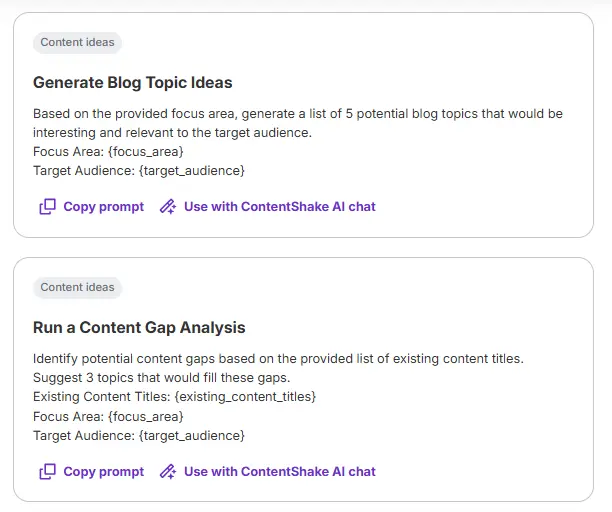Click the {existing_content_titles} placeholder text
612x512 pixels.
pyautogui.click(x=245, y=397)
